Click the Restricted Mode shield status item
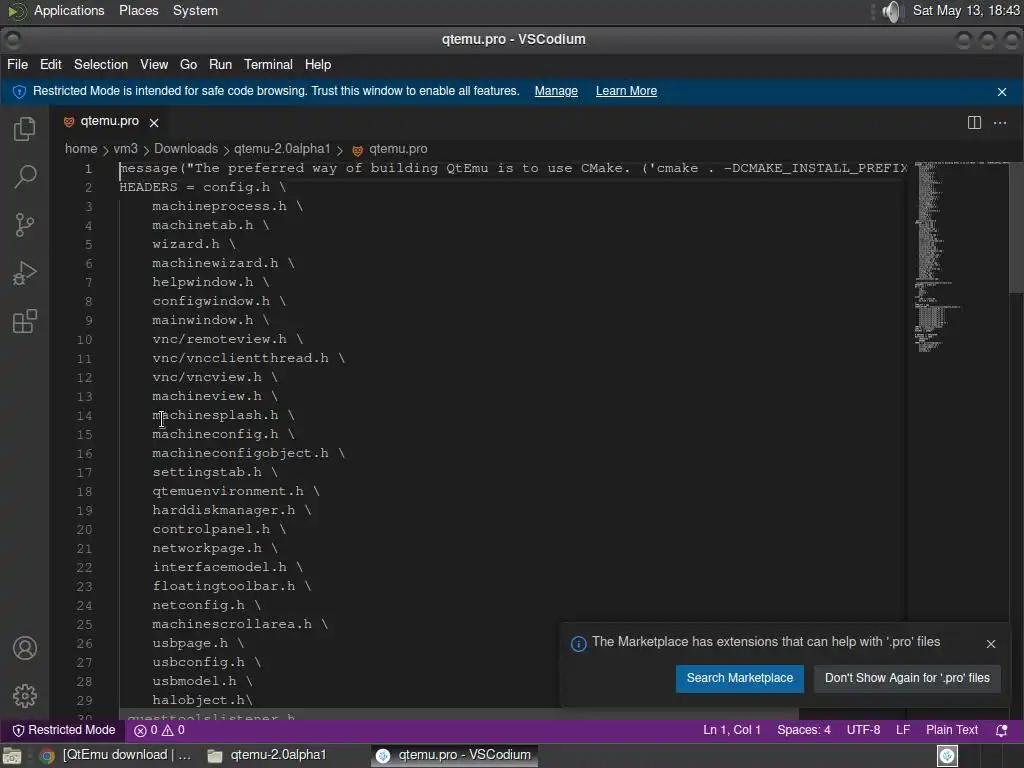This screenshot has width=1024, height=768. (x=64, y=730)
